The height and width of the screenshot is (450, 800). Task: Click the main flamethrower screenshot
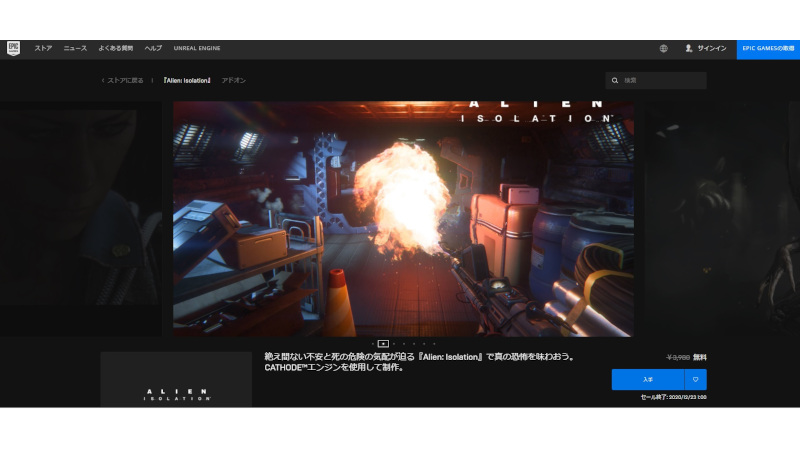(x=404, y=219)
